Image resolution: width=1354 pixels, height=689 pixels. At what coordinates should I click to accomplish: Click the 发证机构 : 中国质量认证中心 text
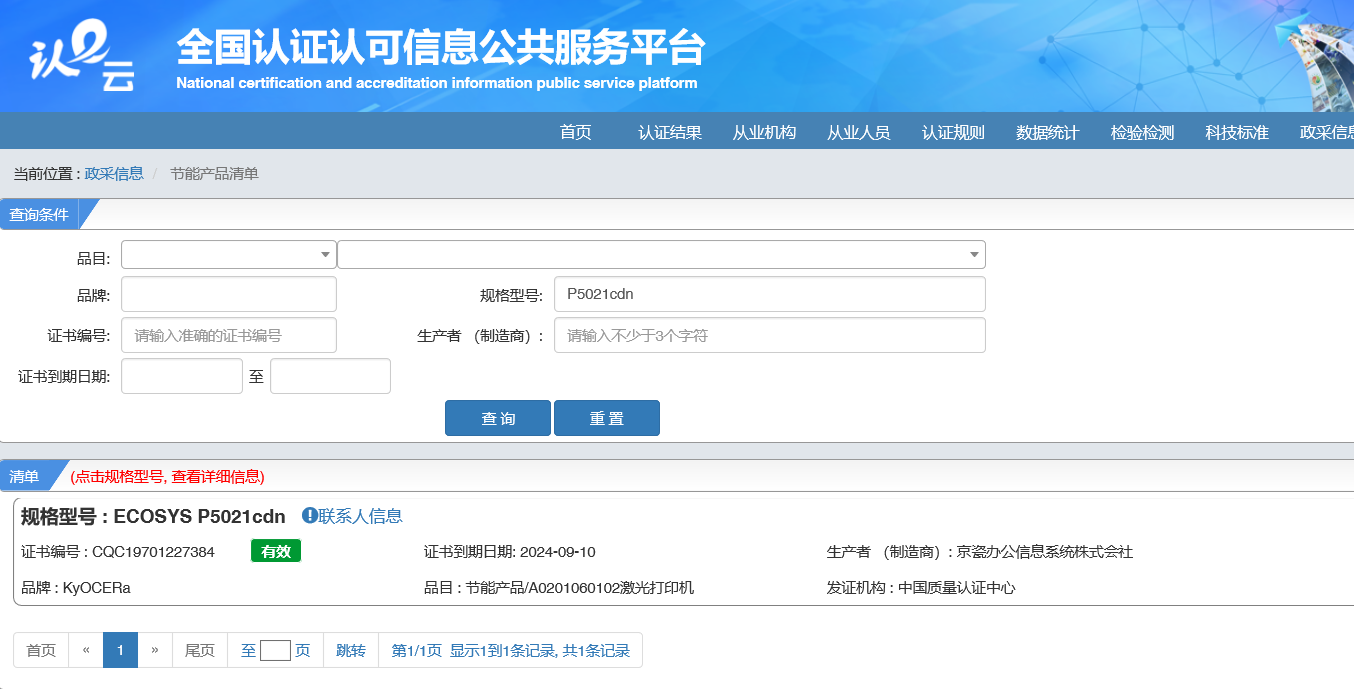point(921,588)
